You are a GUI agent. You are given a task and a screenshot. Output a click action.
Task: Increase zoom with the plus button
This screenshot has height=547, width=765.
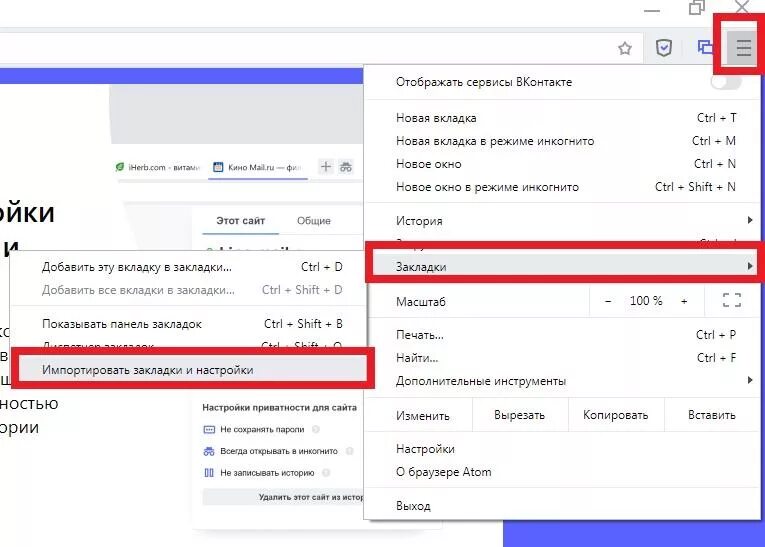pyautogui.click(x=684, y=302)
